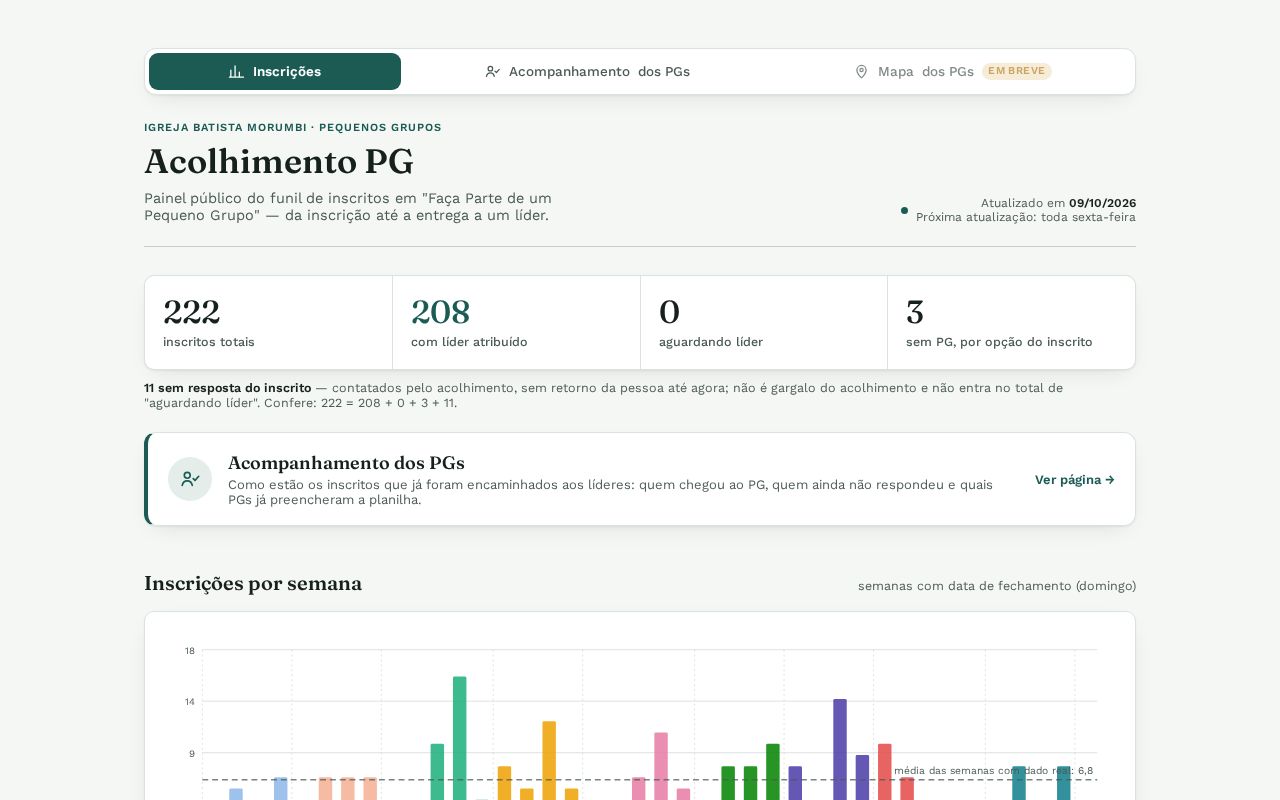
Task: Follow the Ver página link
Action: coord(1075,480)
